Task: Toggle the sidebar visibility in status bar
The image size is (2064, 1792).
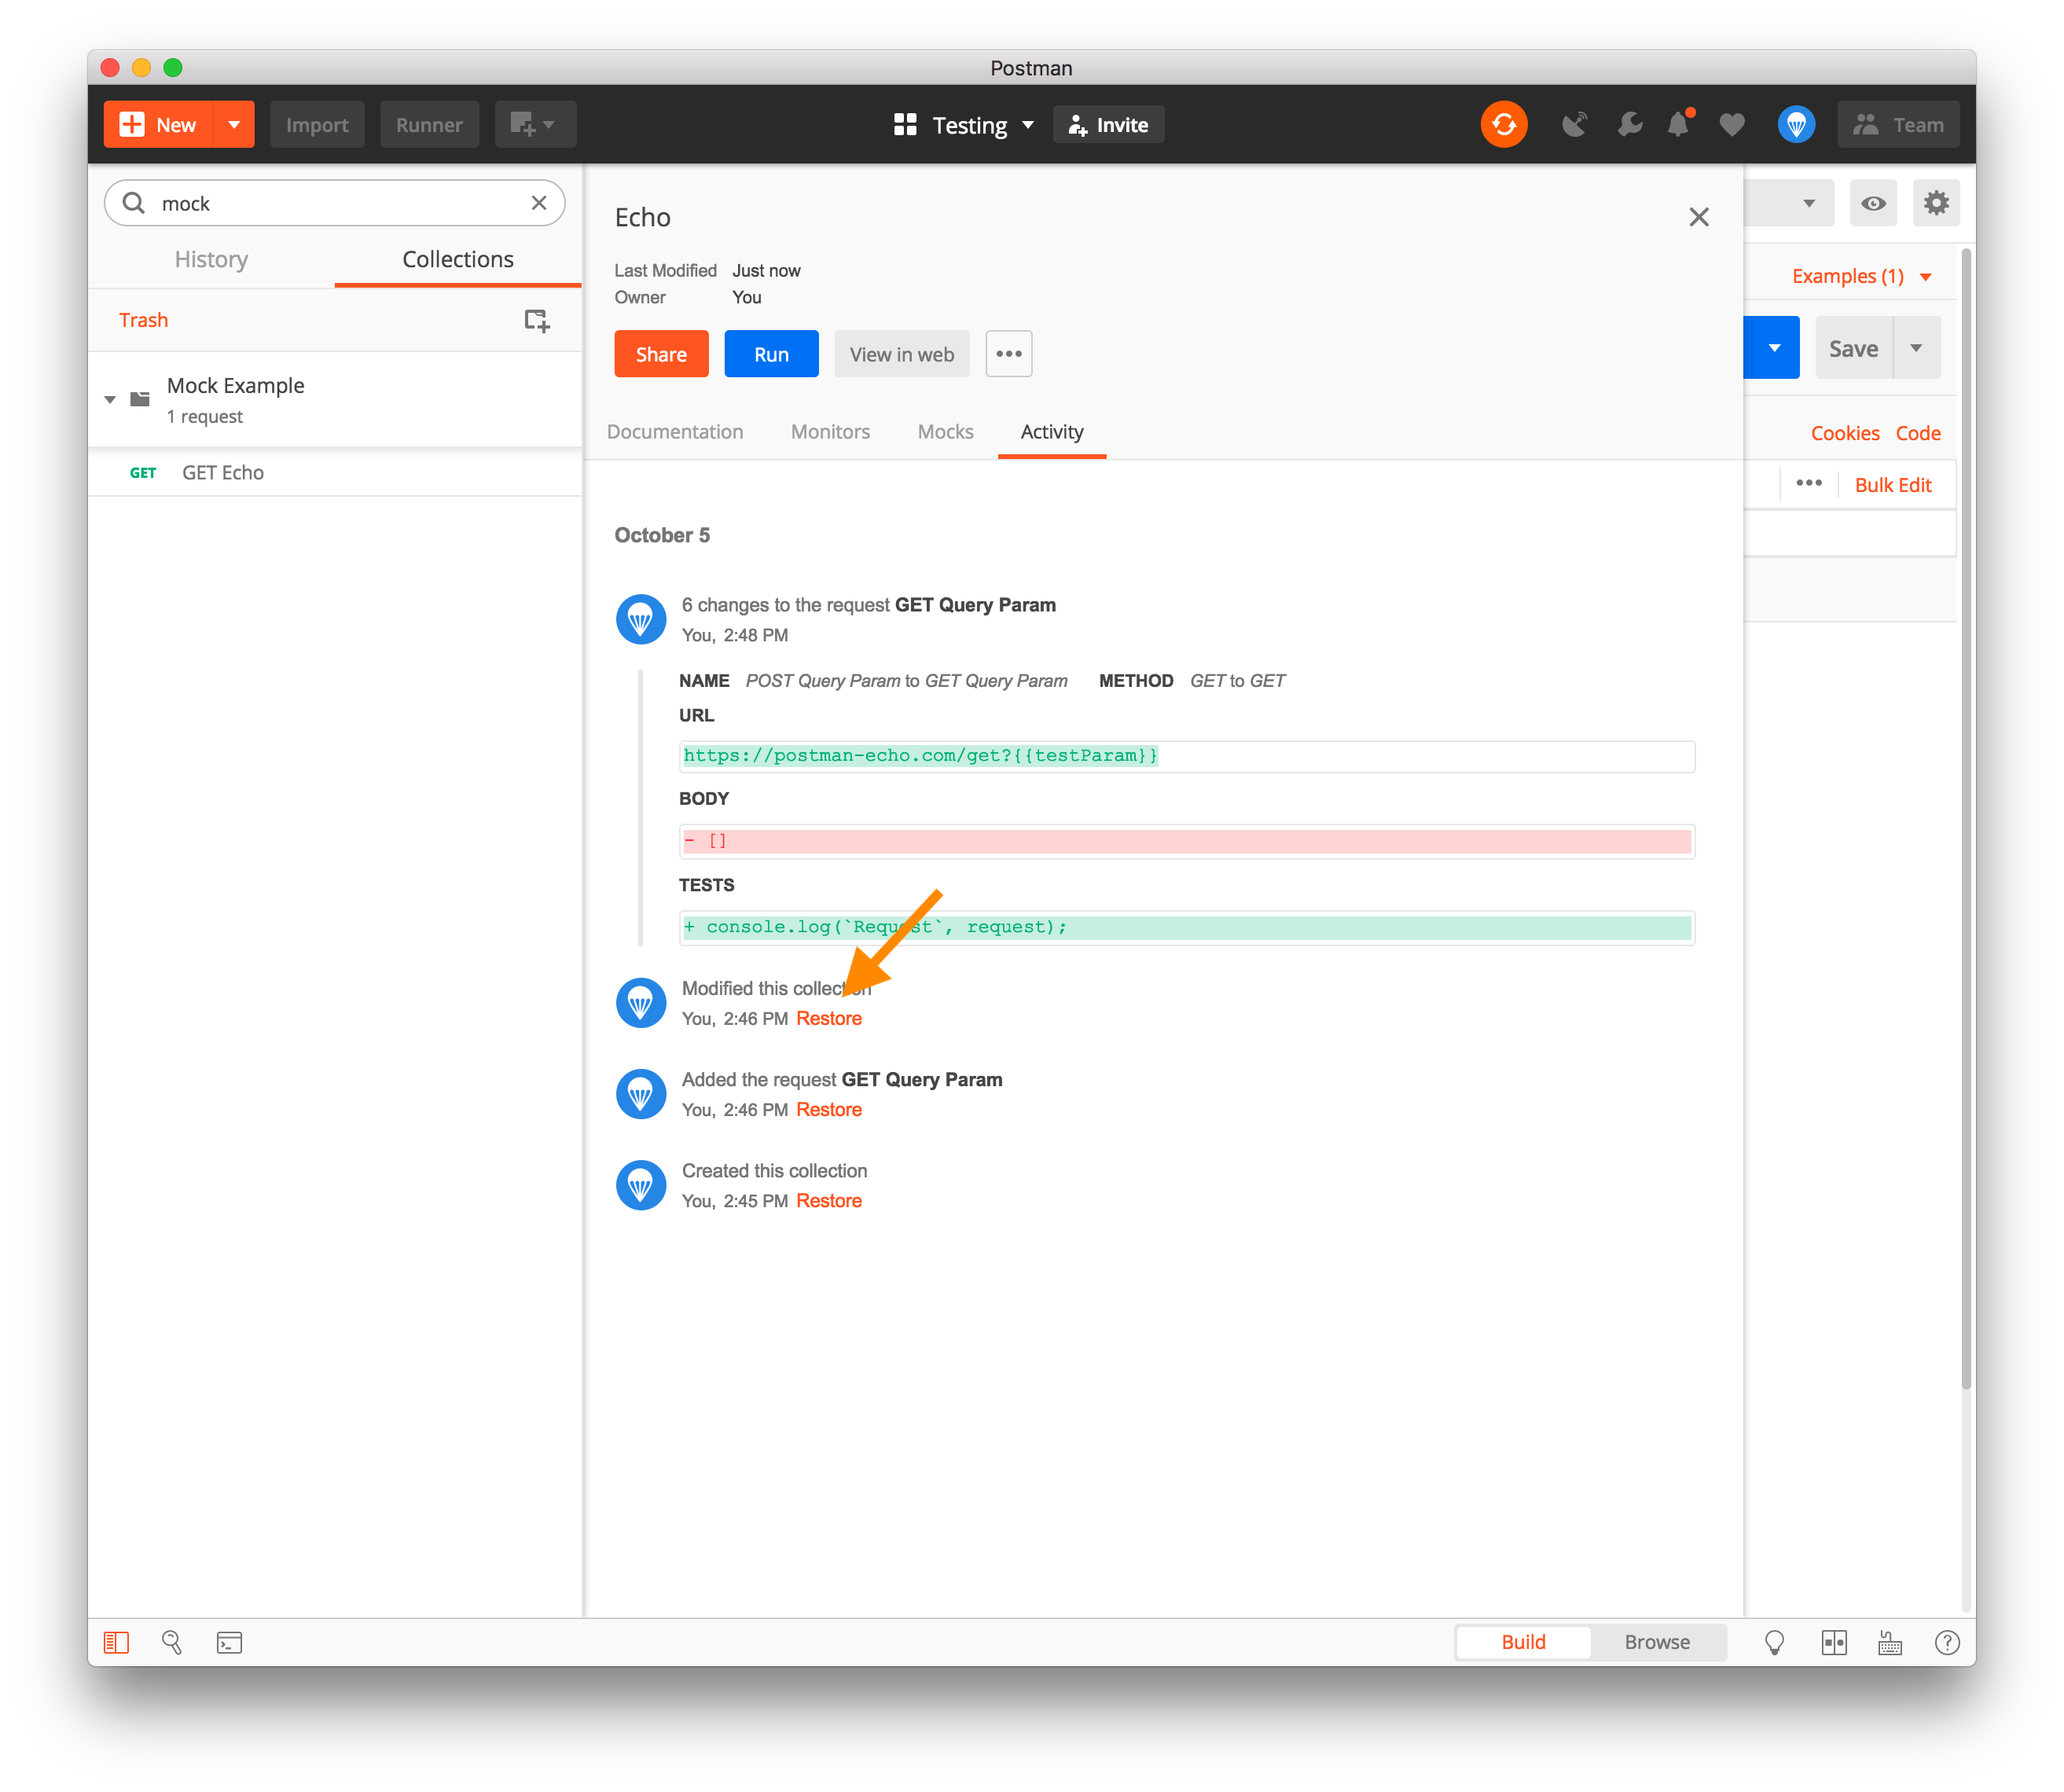Action: [x=117, y=1641]
